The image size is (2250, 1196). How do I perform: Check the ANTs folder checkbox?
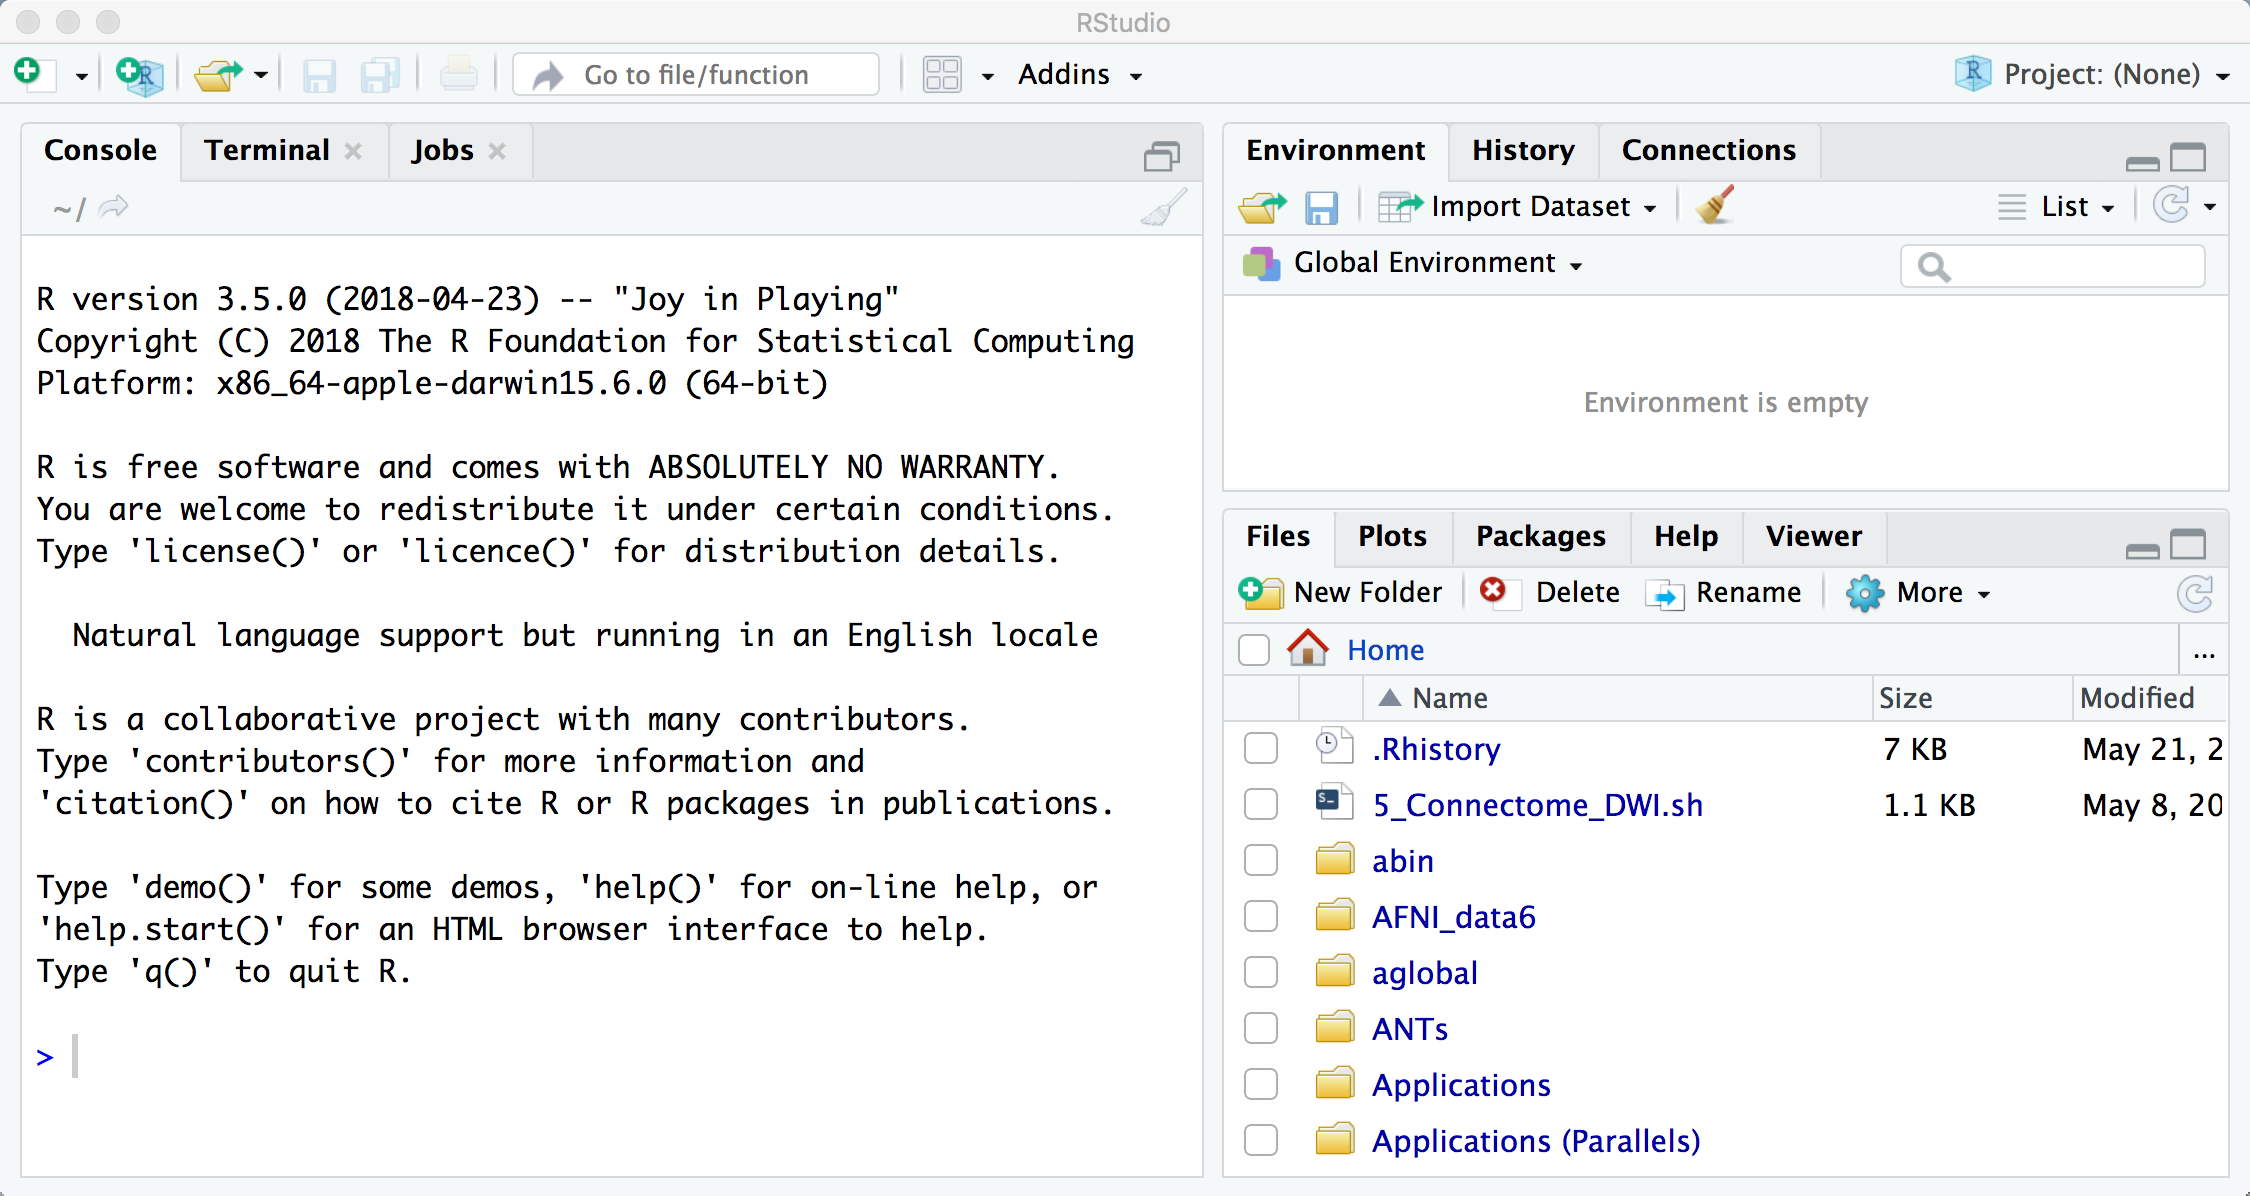pyautogui.click(x=1261, y=1028)
